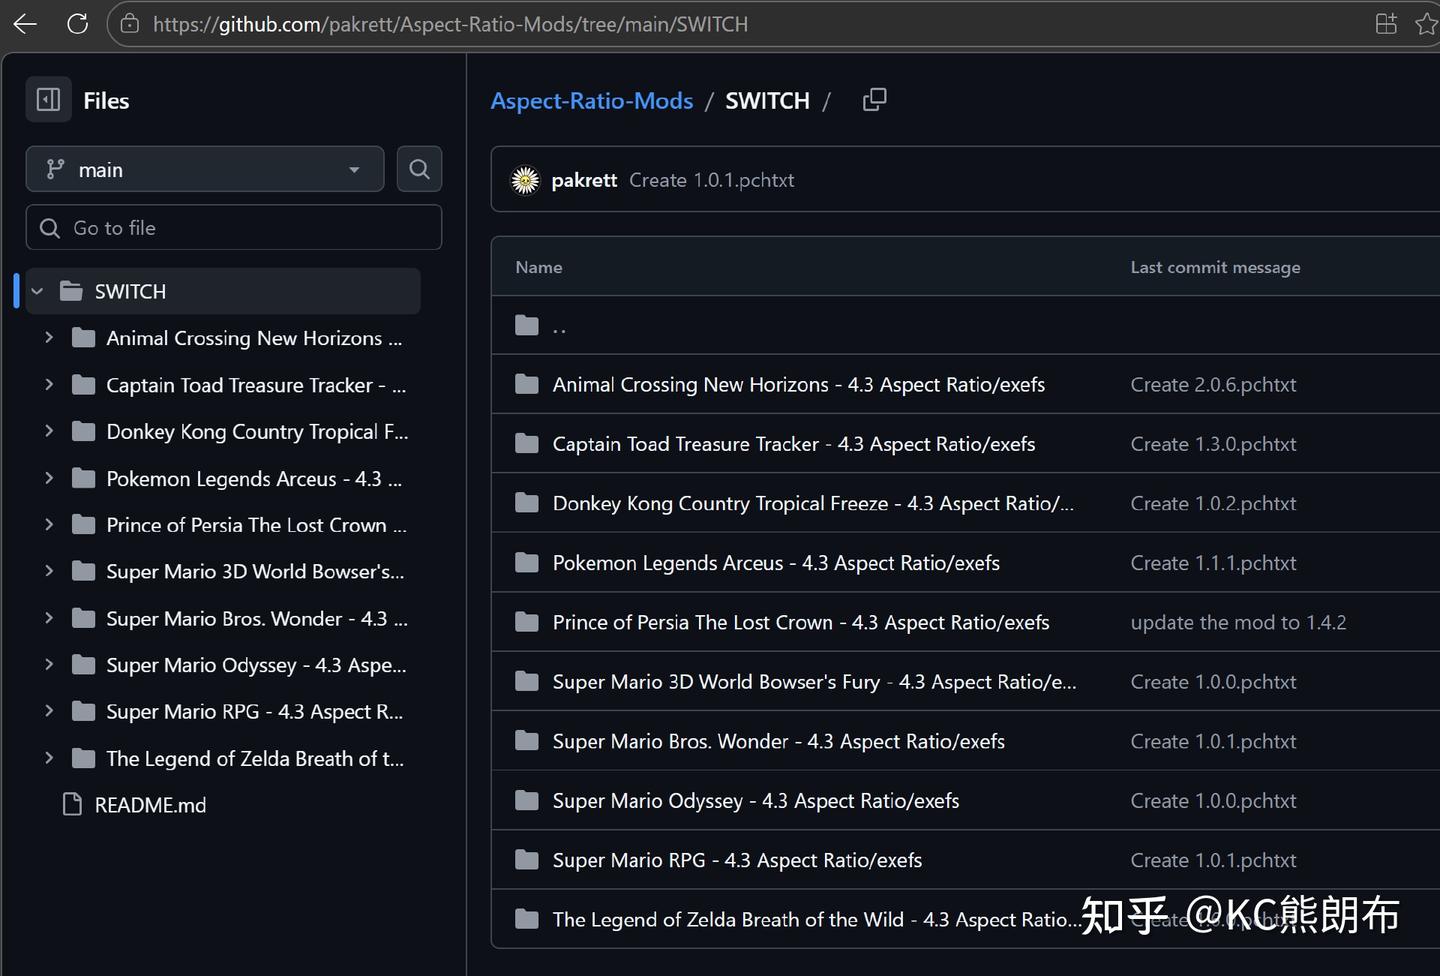This screenshot has width=1440, height=976.
Task: Click the Bowser's Fury folder icon in table
Action: click(x=527, y=682)
